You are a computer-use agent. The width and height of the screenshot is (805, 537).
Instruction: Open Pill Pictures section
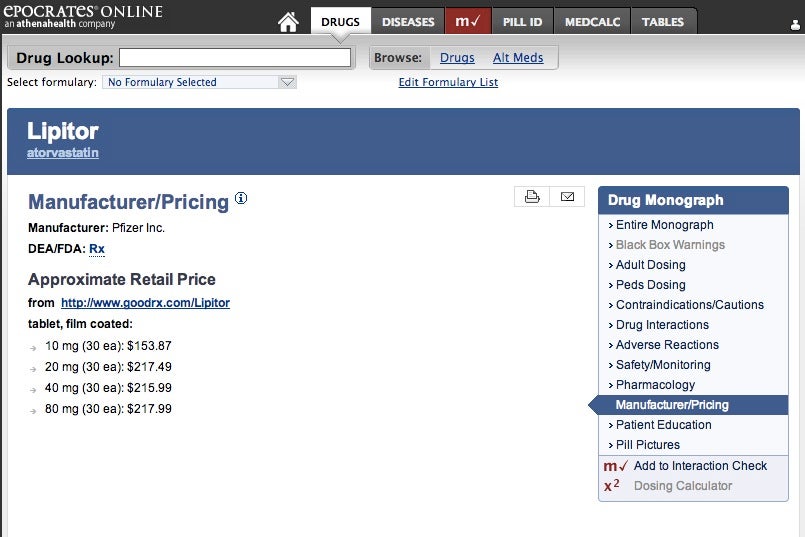coord(647,445)
